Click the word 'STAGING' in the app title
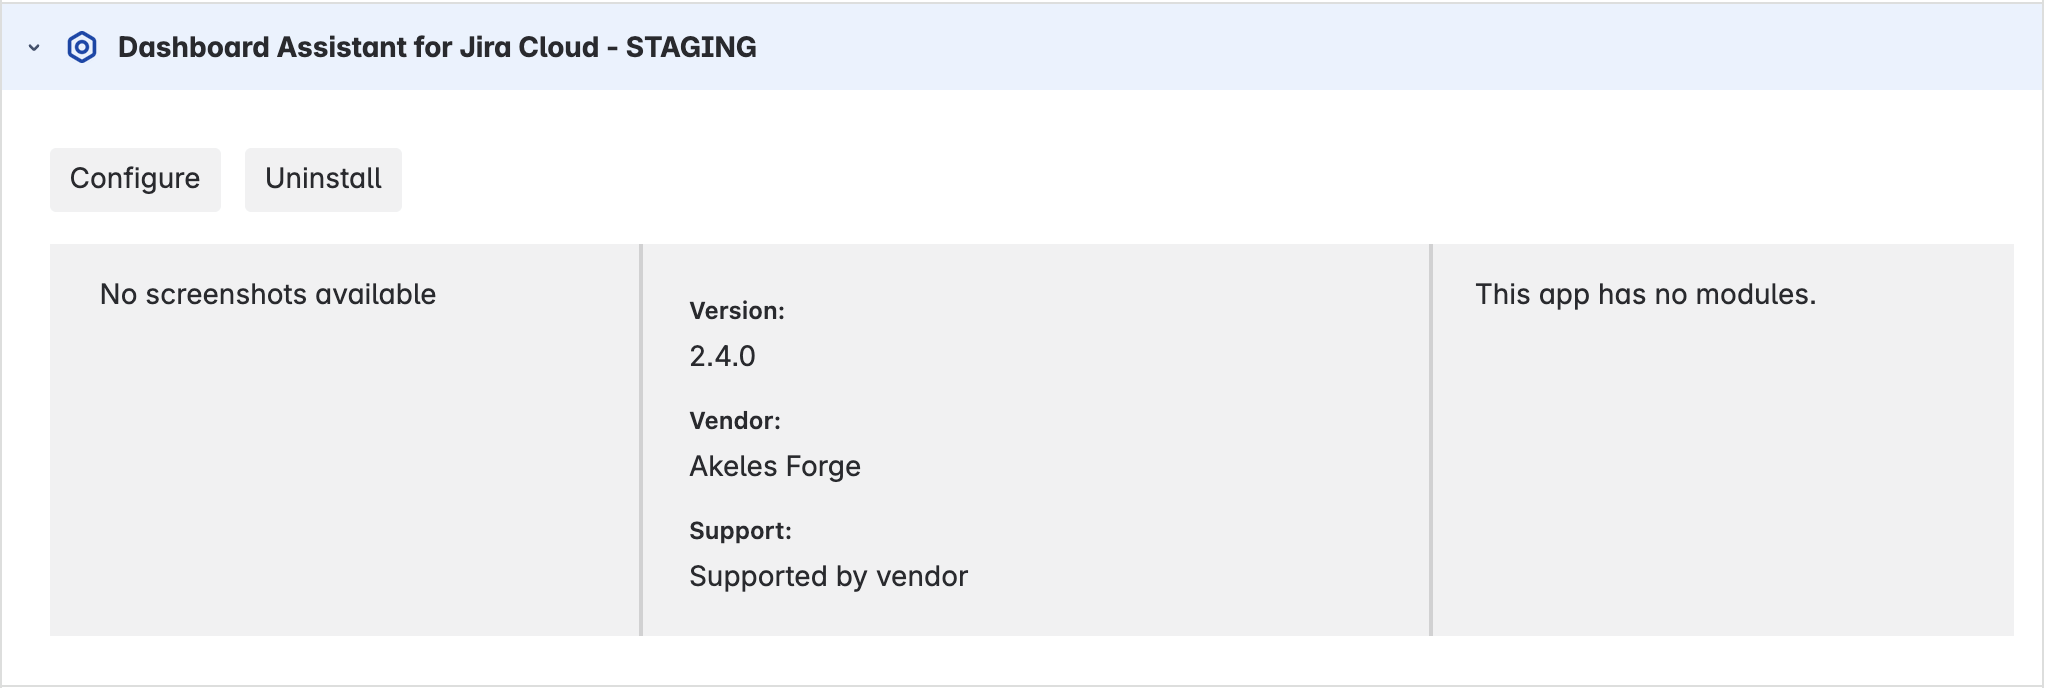This screenshot has width=2046, height=688. (x=691, y=48)
